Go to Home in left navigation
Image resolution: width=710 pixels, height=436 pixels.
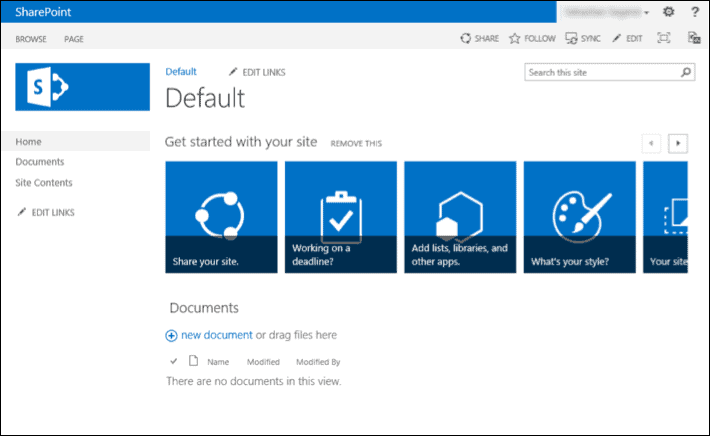pos(76,141)
